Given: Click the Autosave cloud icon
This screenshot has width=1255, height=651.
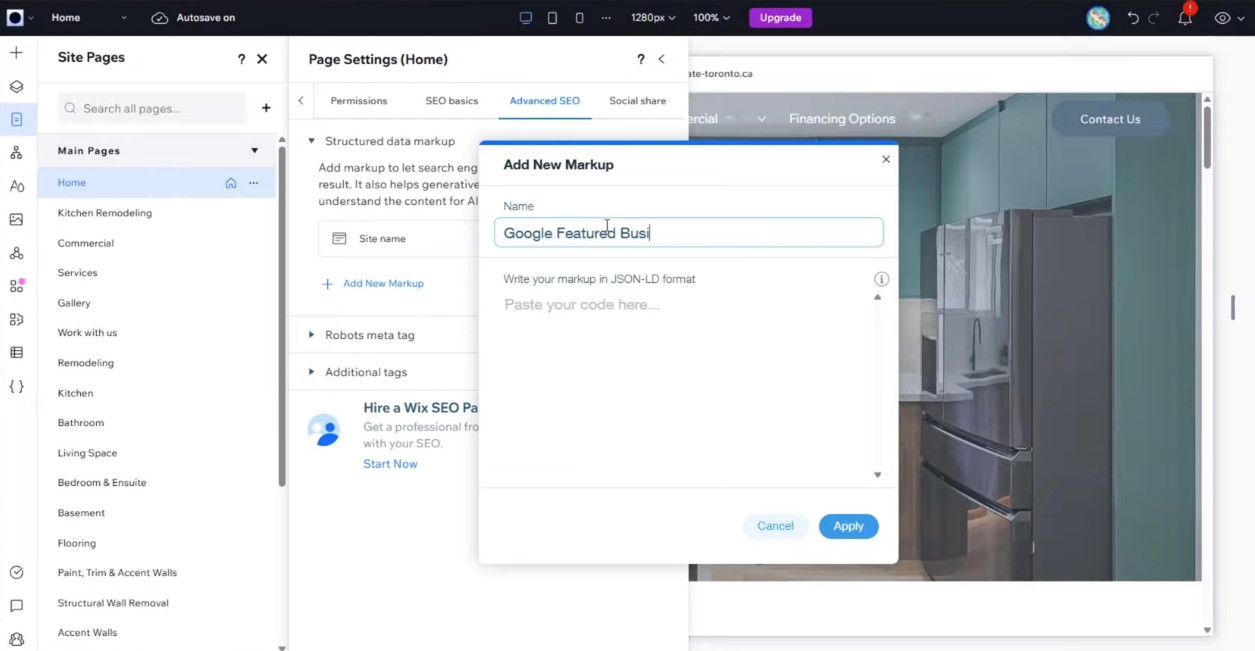Looking at the screenshot, I should click(160, 18).
